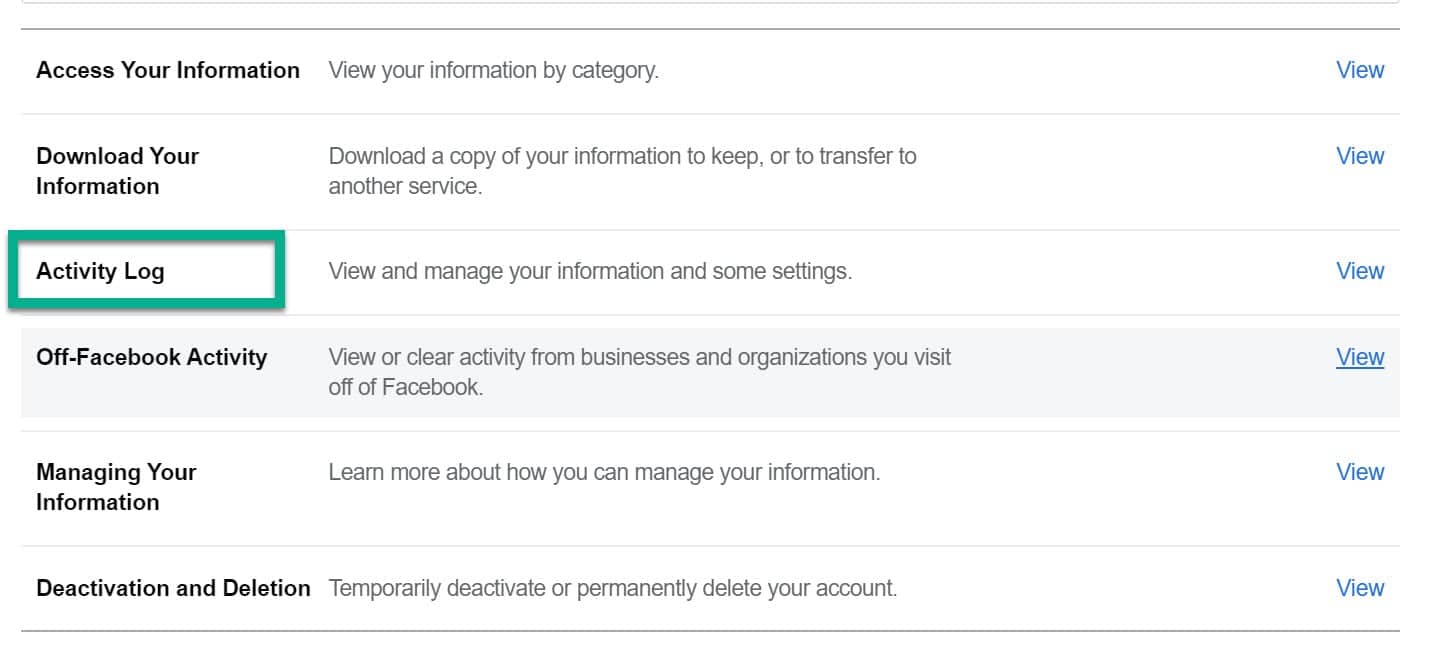Click the Managing Your Information heading
This screenshot has height=665, width=1445.
coord(116,487)
